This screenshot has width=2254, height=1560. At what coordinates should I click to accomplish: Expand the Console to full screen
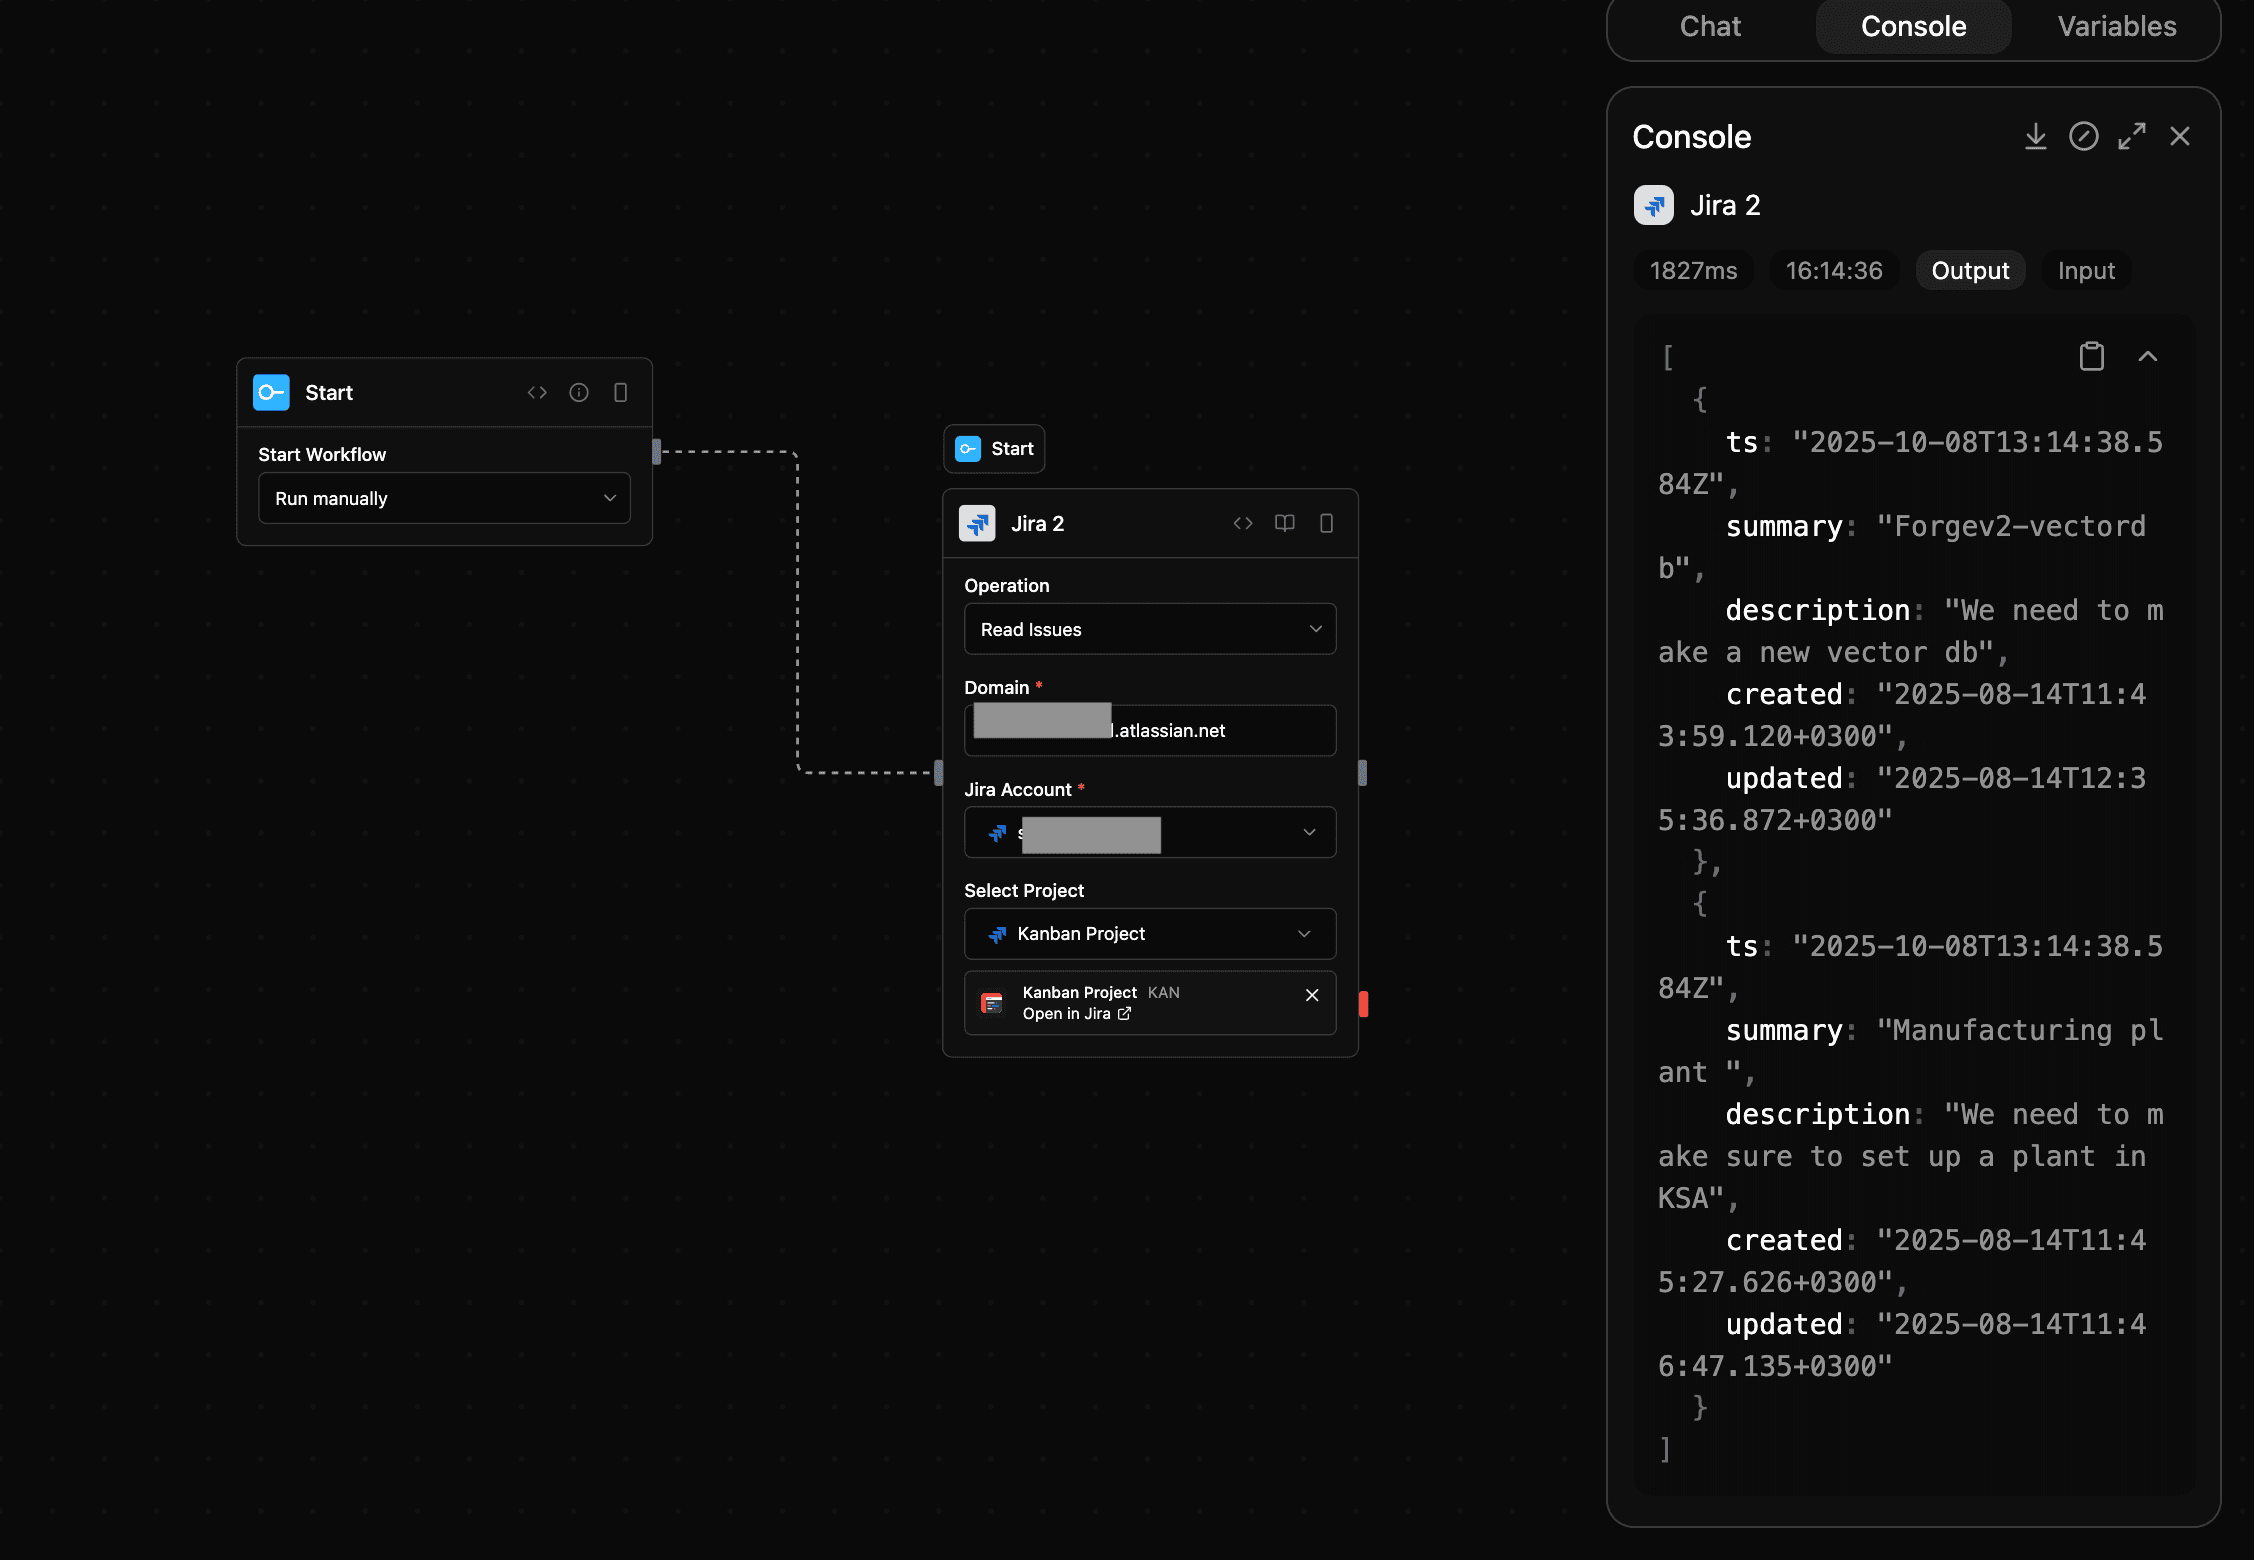click(x=2131, y=136)
